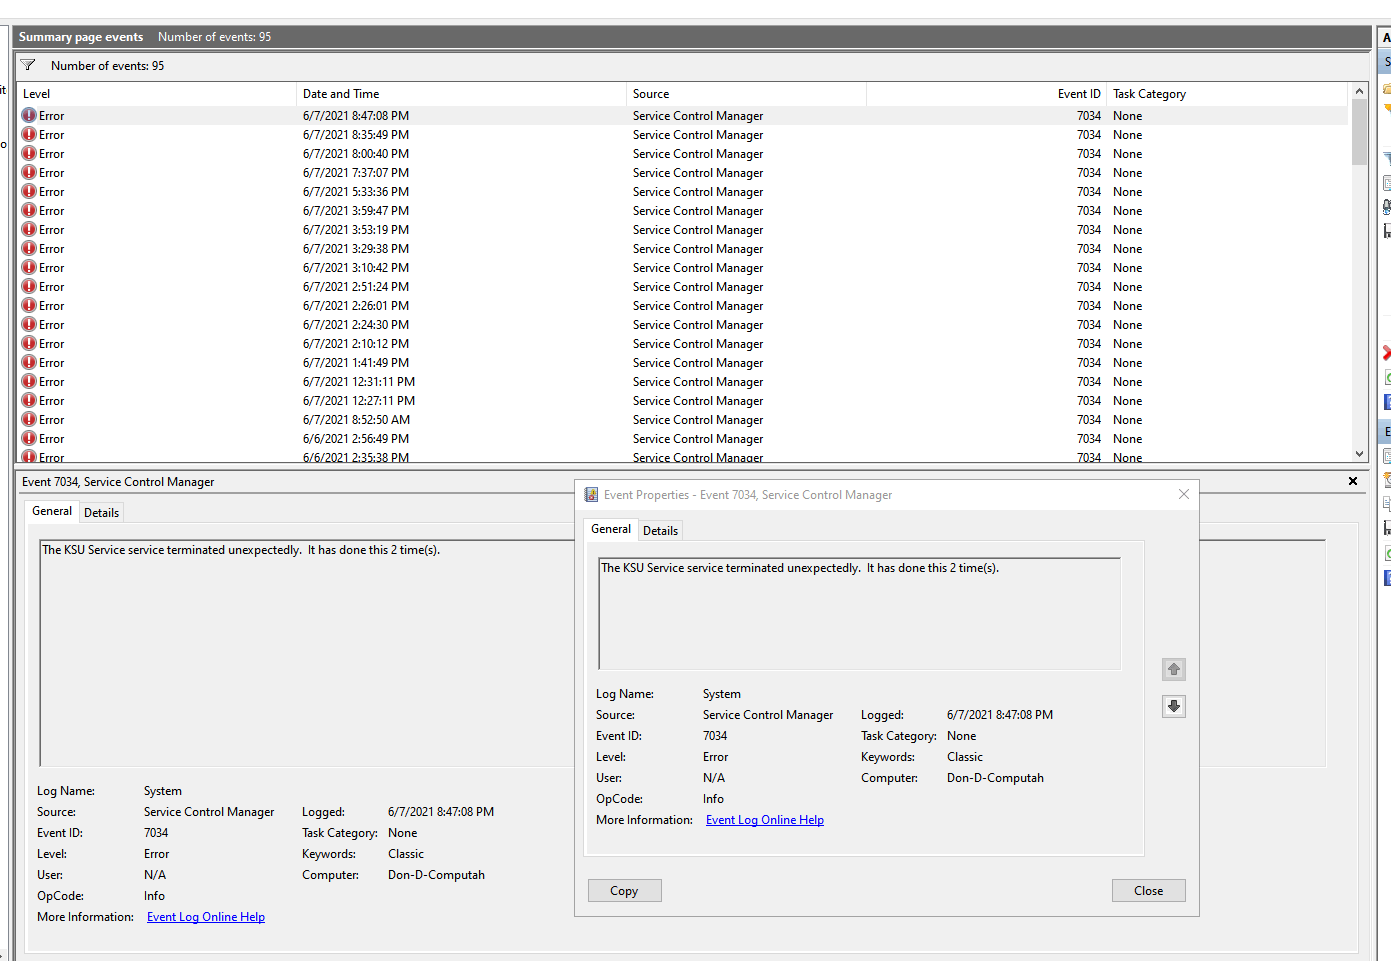Click Service Control Manager in the 7:37:07 PM row
Viewport: 1391px width, 961px height.
(698, 173)
